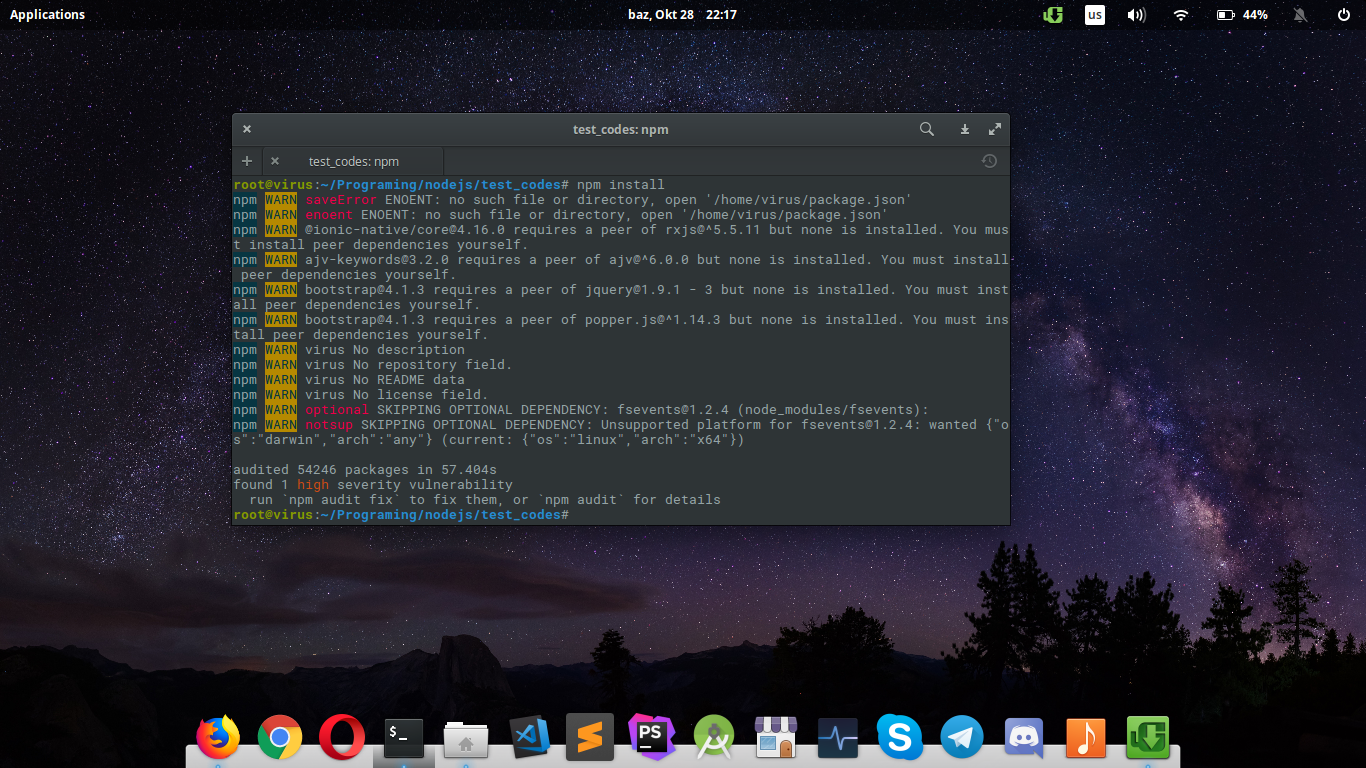The height and width of the screenshot is (768, 1366).
Task: Click '@ionic-native/core@4.16.0' in the output
Action: [405, 230]
